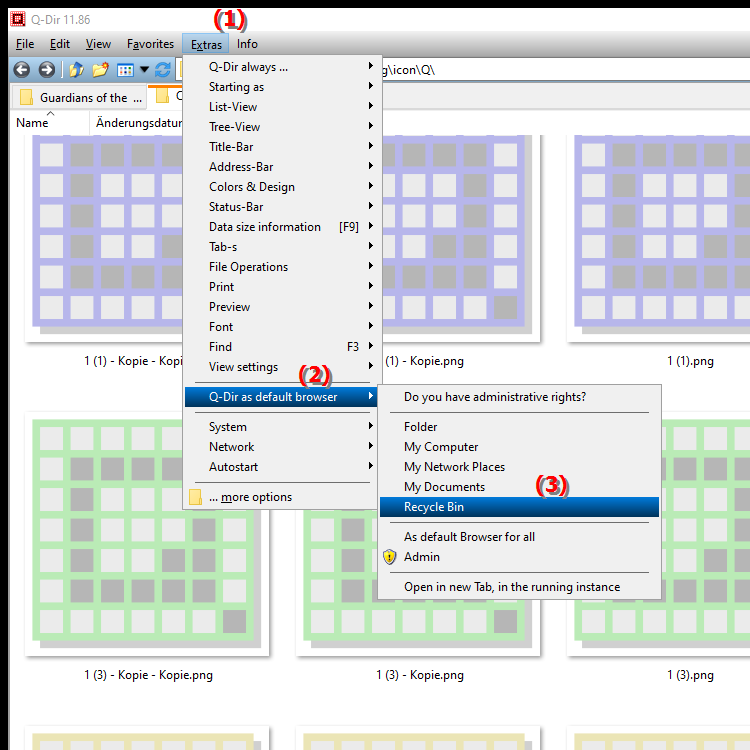750x750 pixels.
Task: Click the view mode grid icon
Action: 125,70
